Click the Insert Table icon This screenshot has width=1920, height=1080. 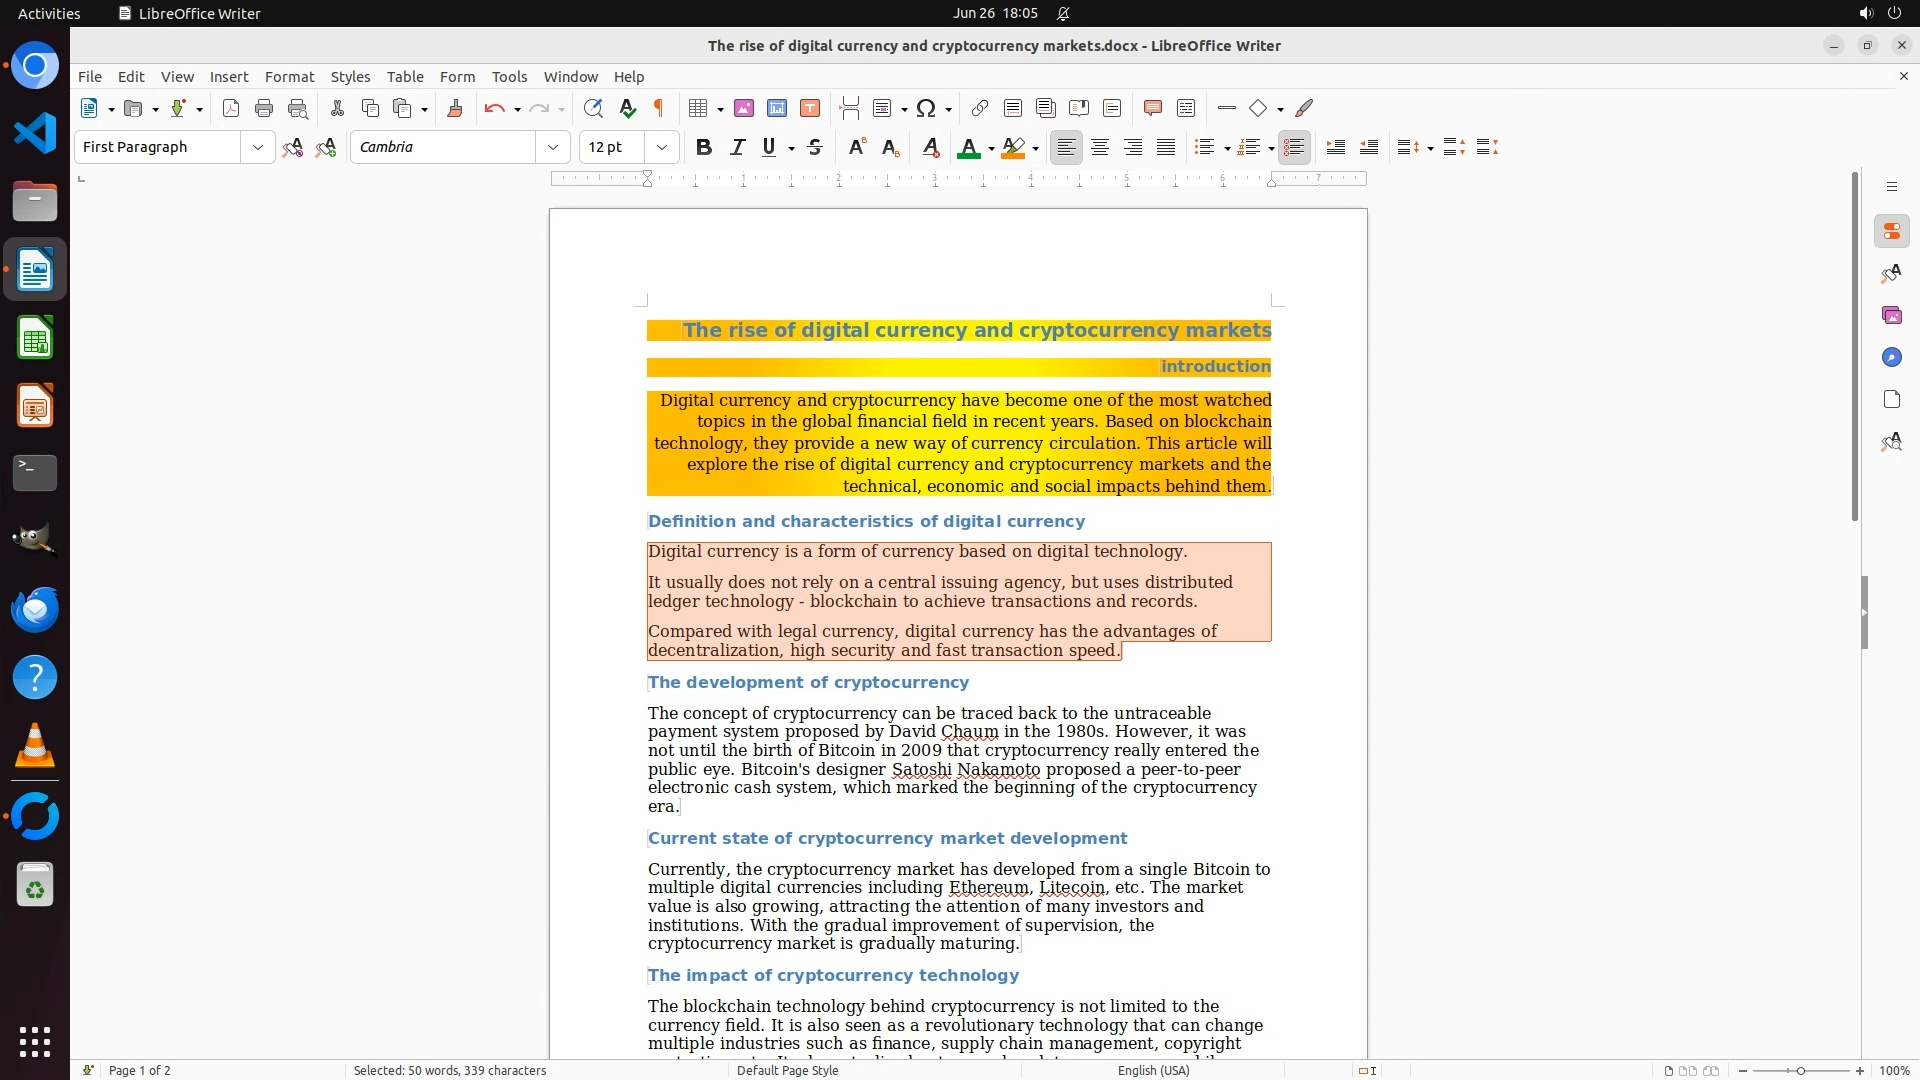(699, 108)
